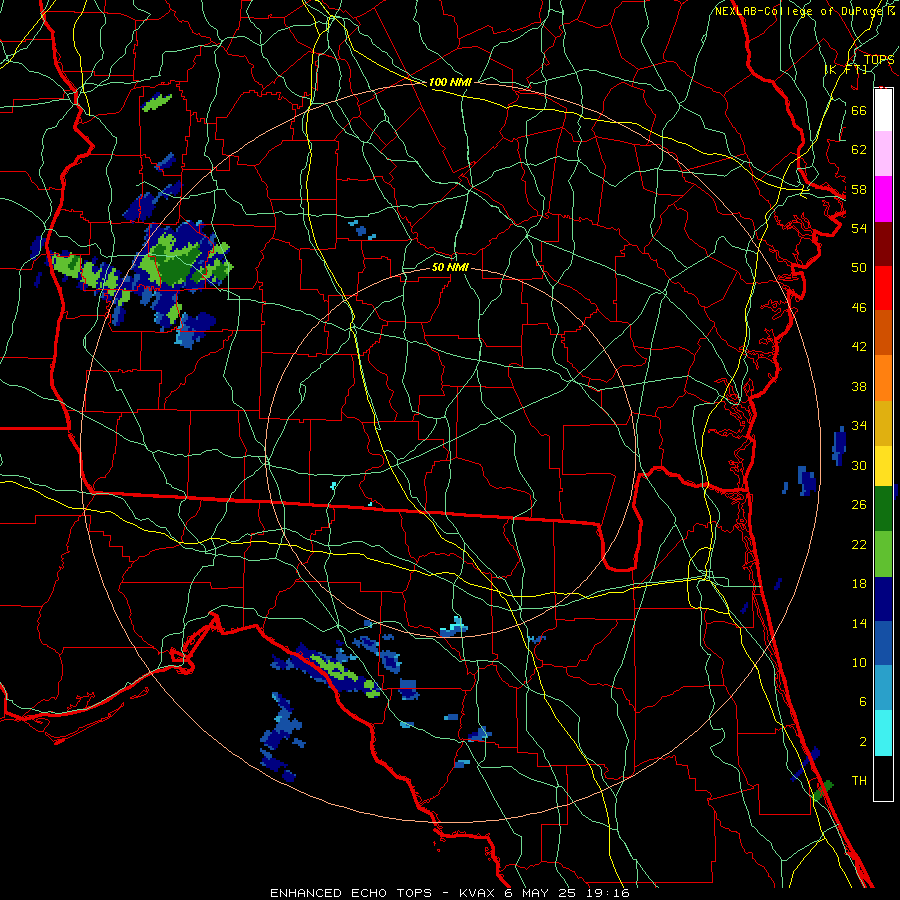Click the '2' legend value
Screen dimensions: 900x900
click(x=862, y=742)
